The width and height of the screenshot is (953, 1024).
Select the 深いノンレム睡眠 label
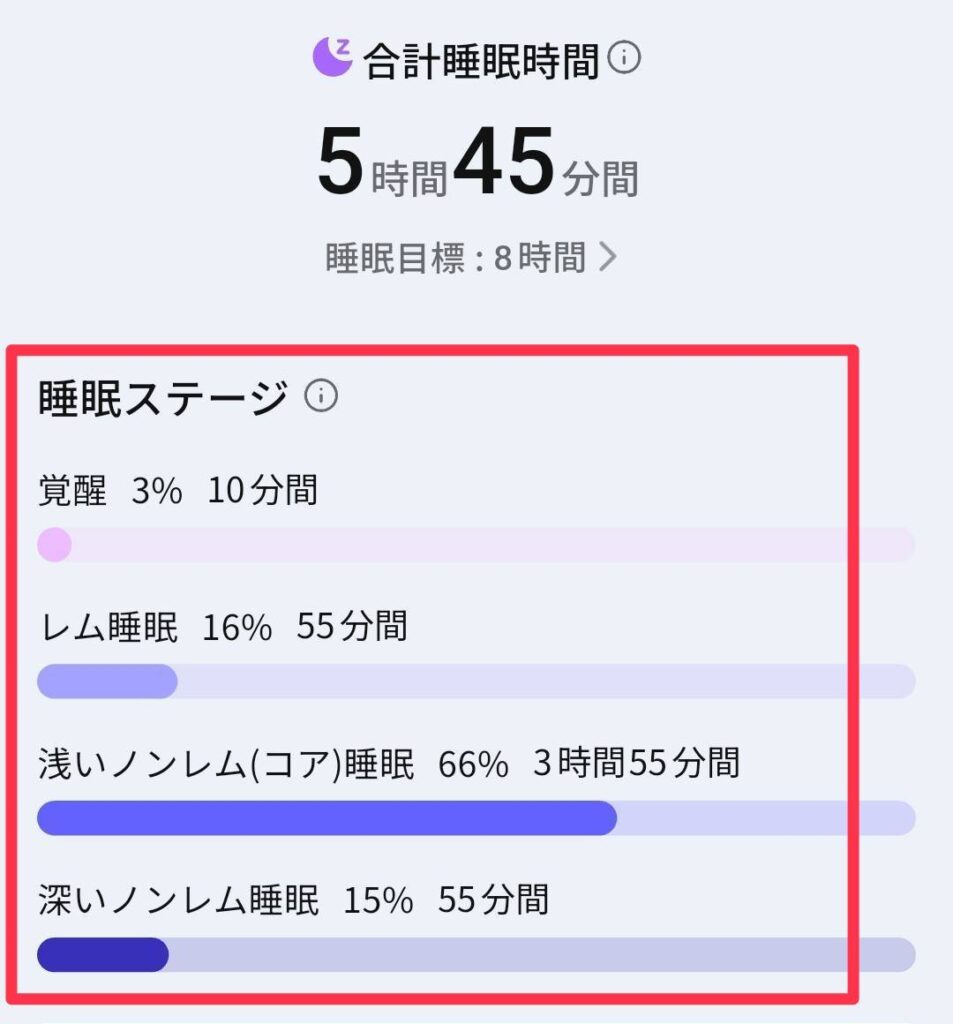(178, 900)
